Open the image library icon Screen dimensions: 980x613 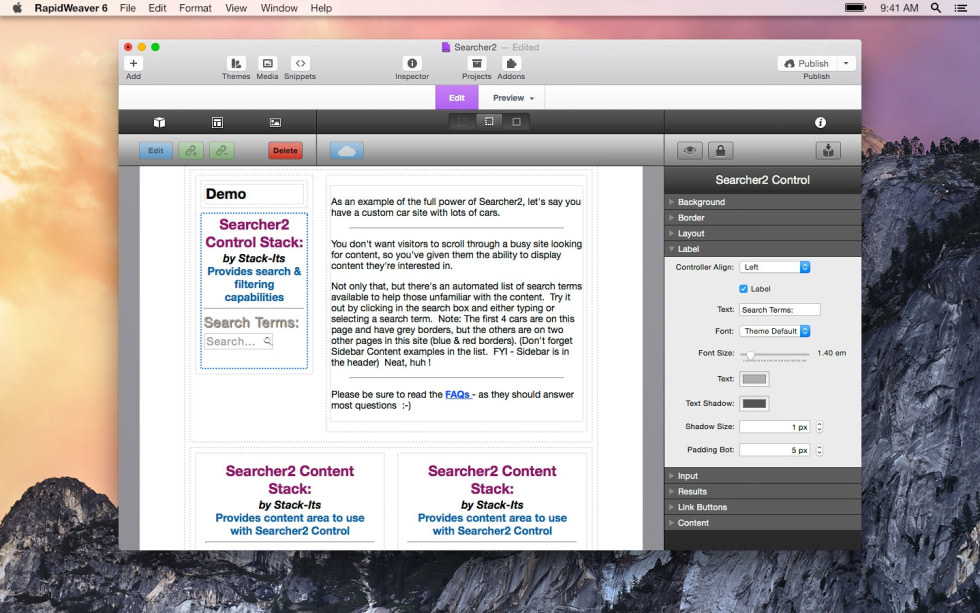275,122
